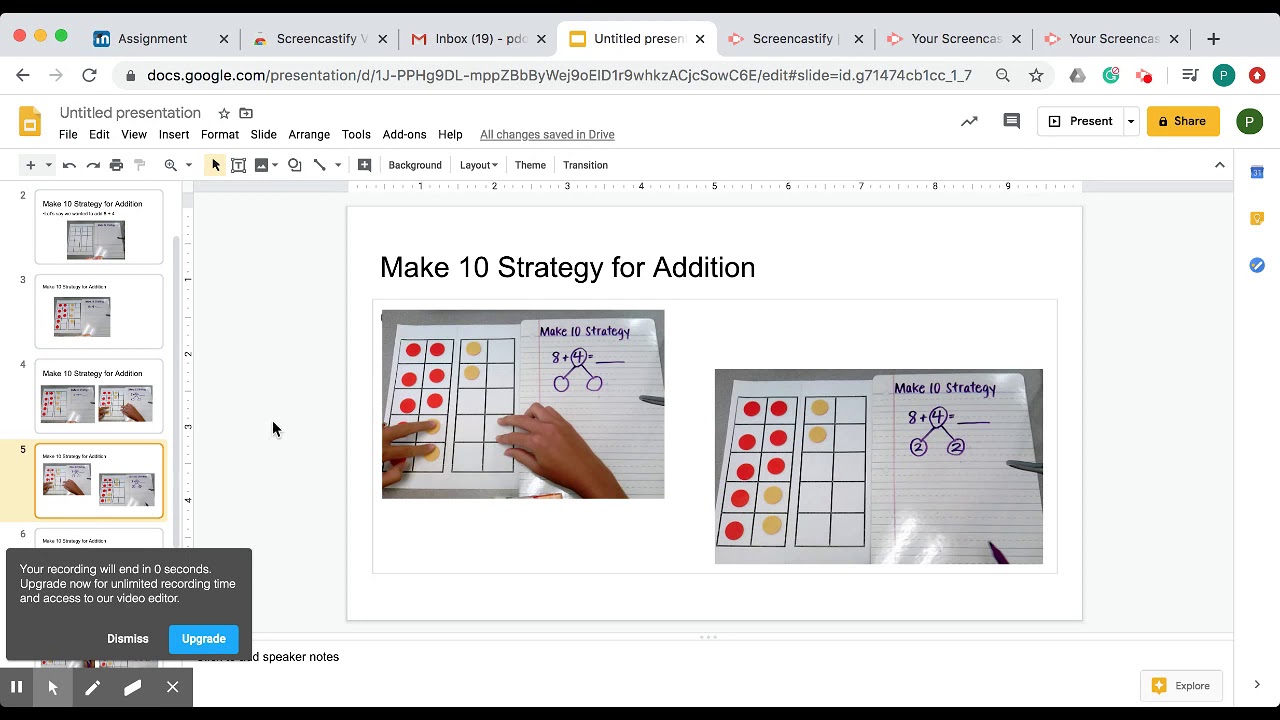
Task: Collapse the toolbar menus with chevron
Action: click(1220, 165)
